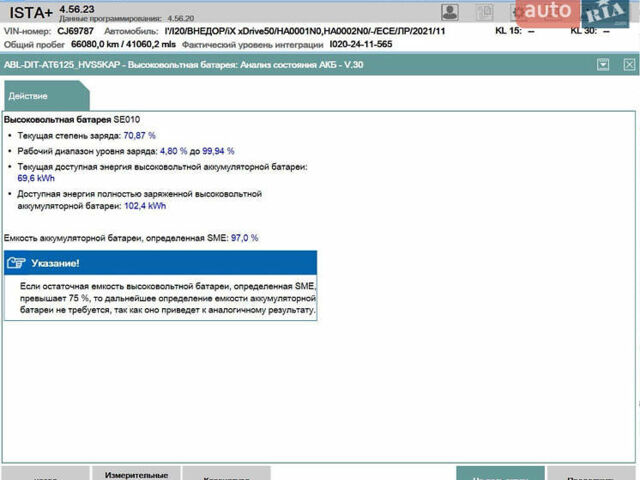Click the ISTA+ logo

point(30,12)
